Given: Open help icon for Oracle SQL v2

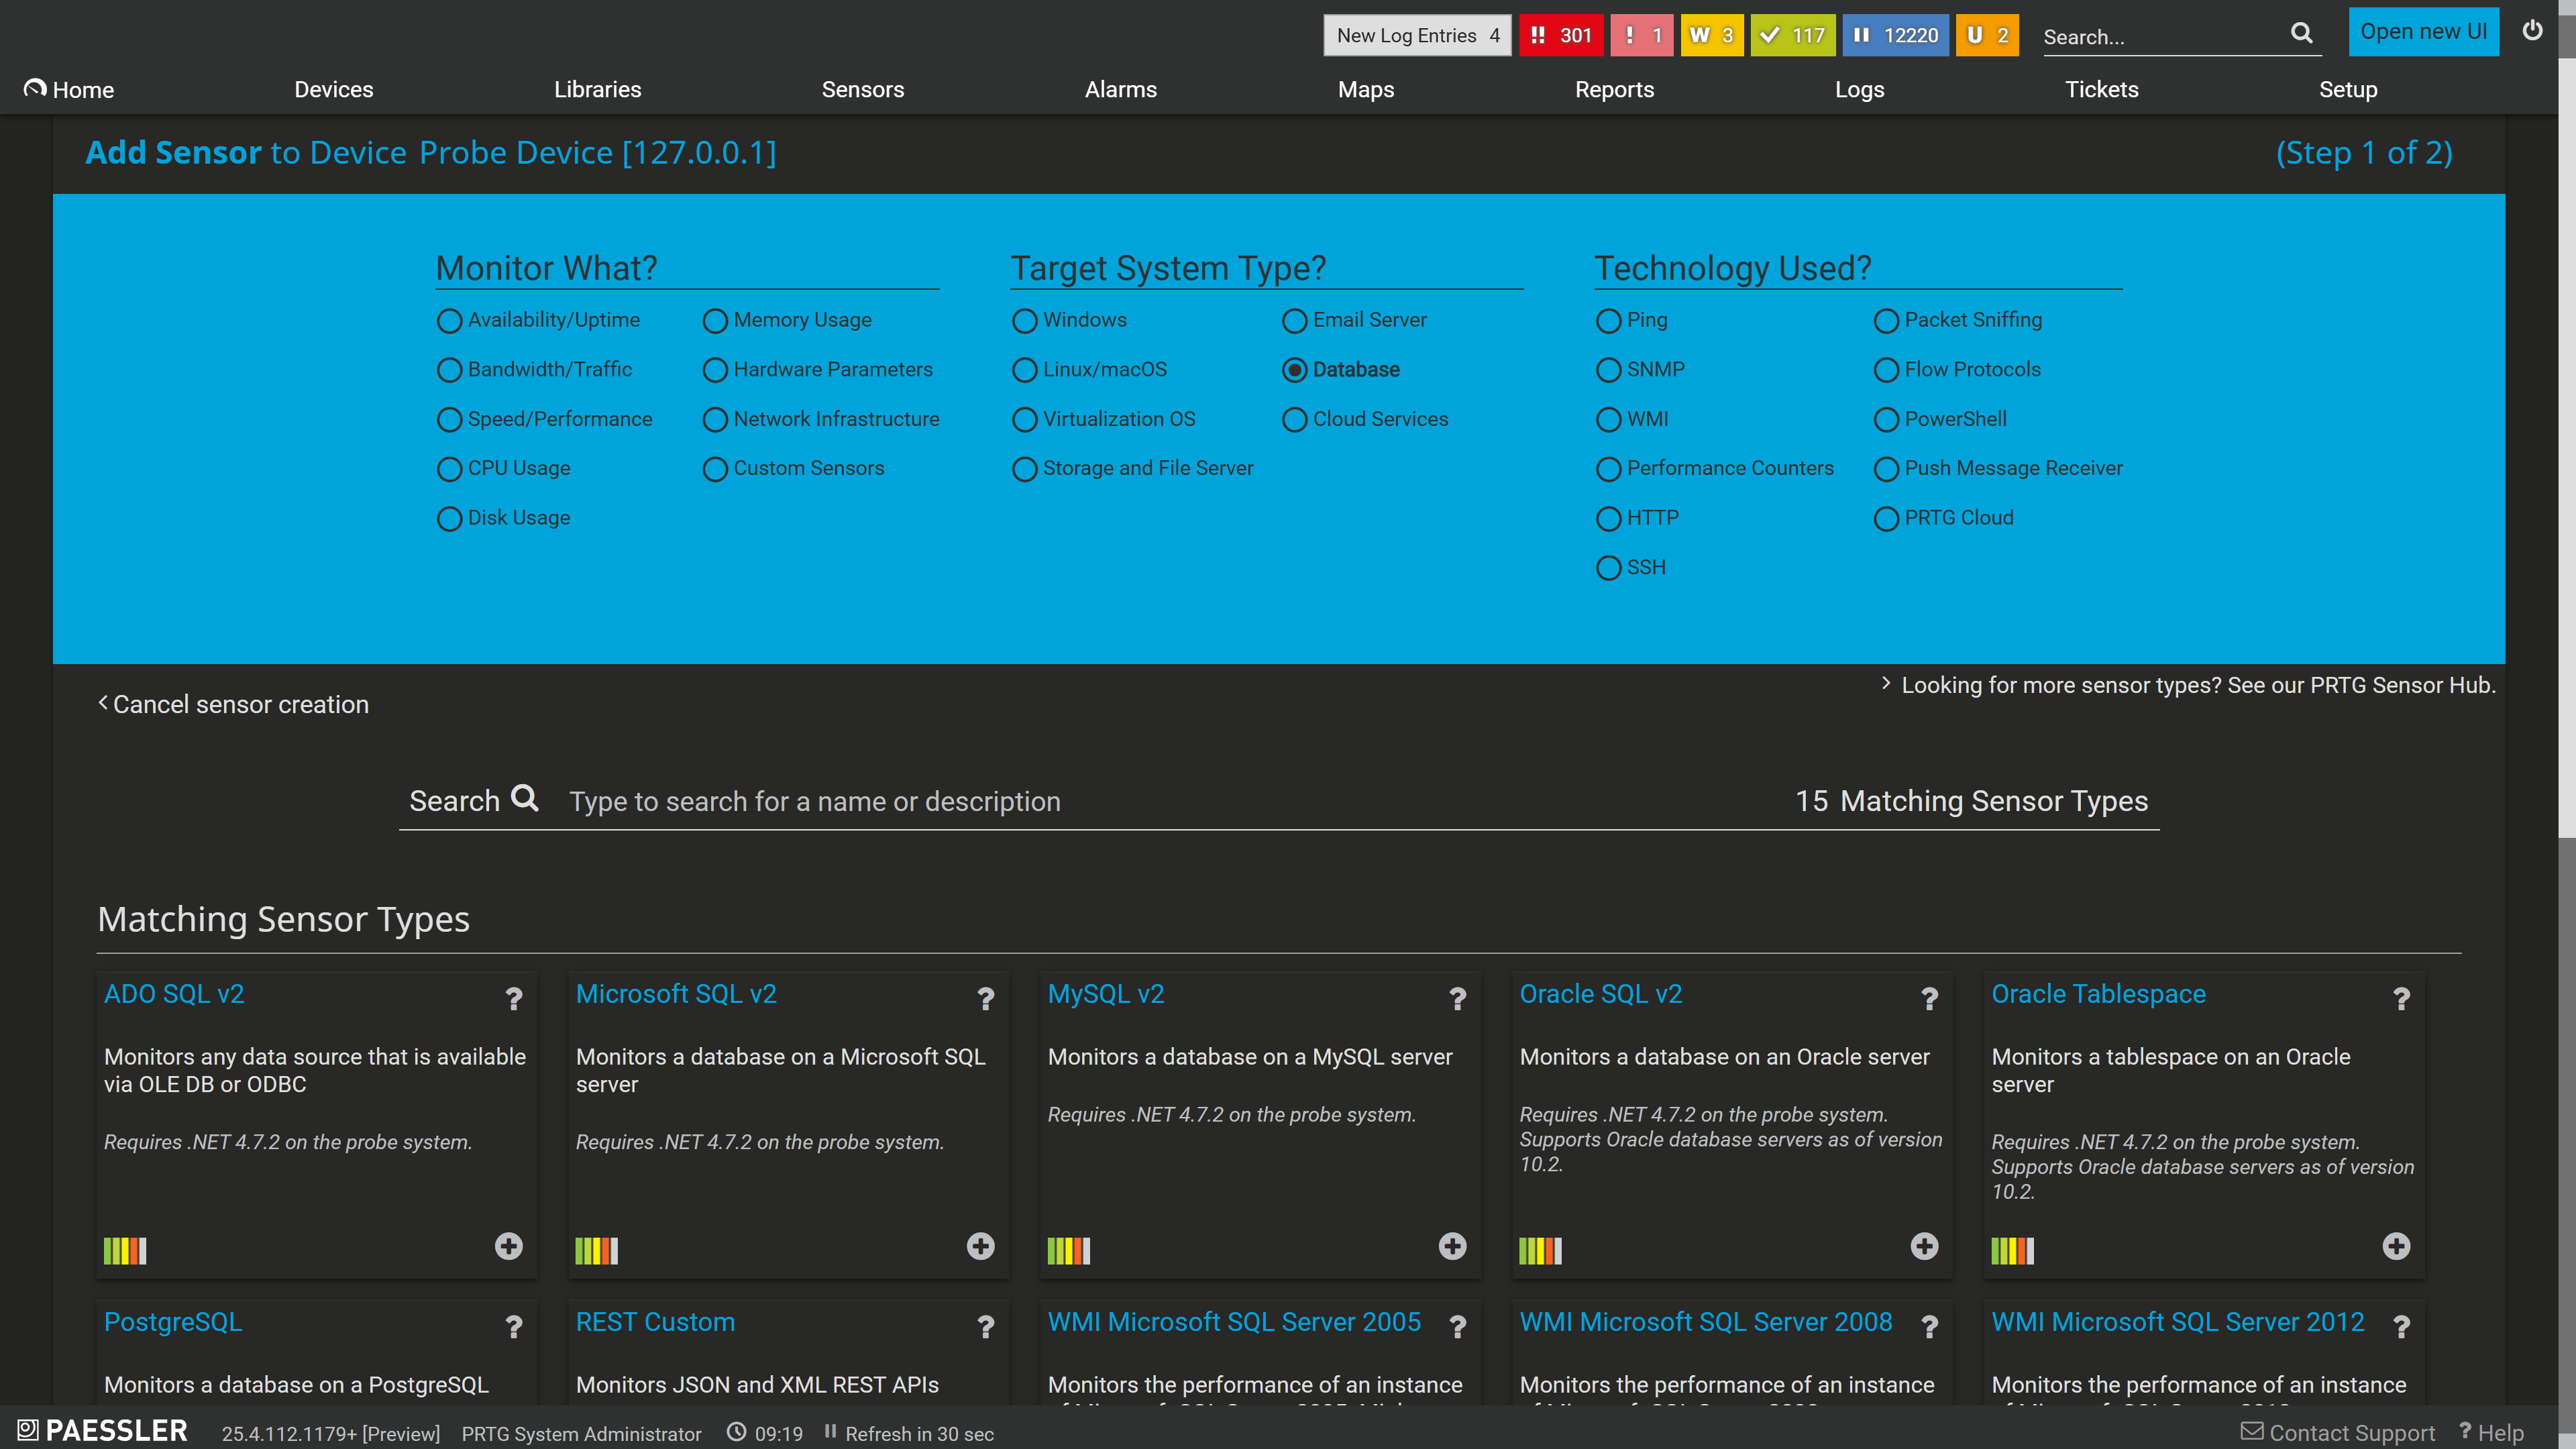Looking at the screenshot, I should (1930, 998).
